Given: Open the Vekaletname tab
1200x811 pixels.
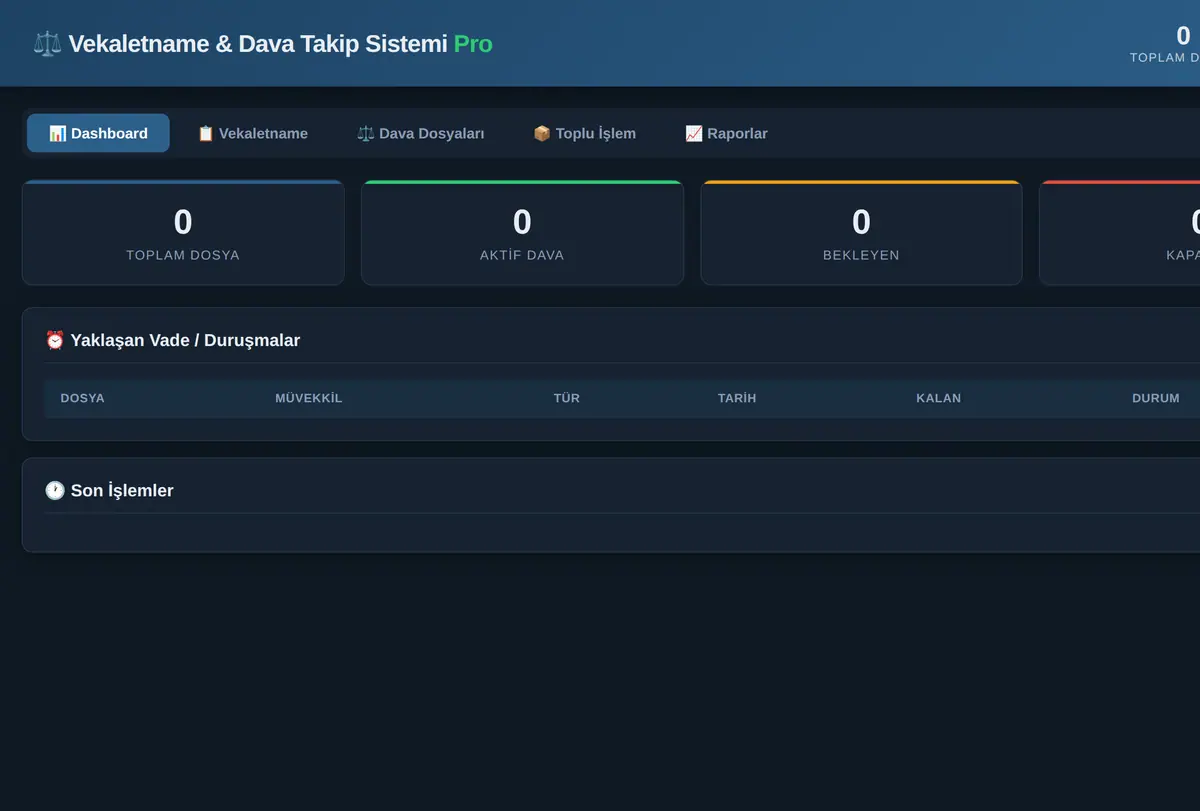Looking at the screenshot, I should pos(252,133).
